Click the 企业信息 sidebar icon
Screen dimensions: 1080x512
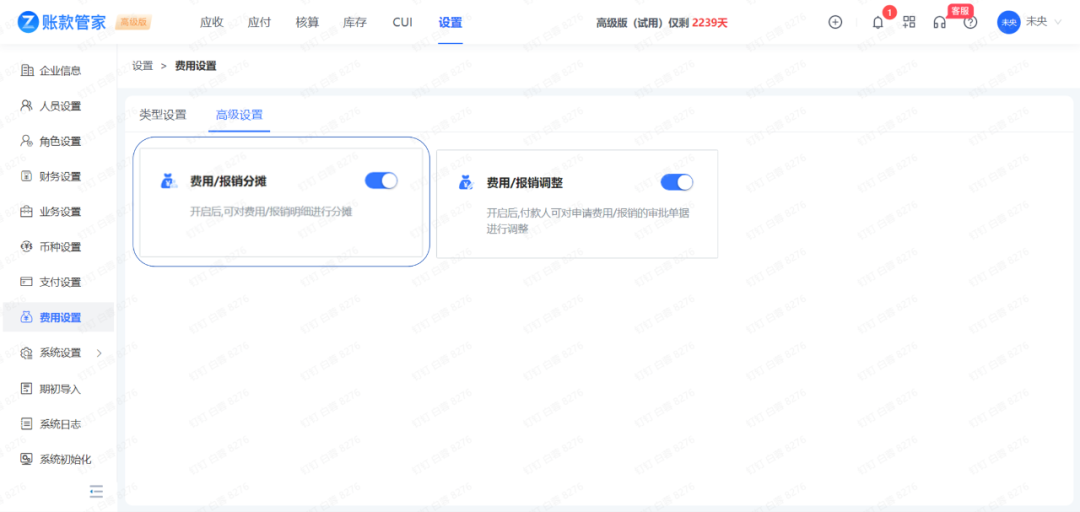27,70
